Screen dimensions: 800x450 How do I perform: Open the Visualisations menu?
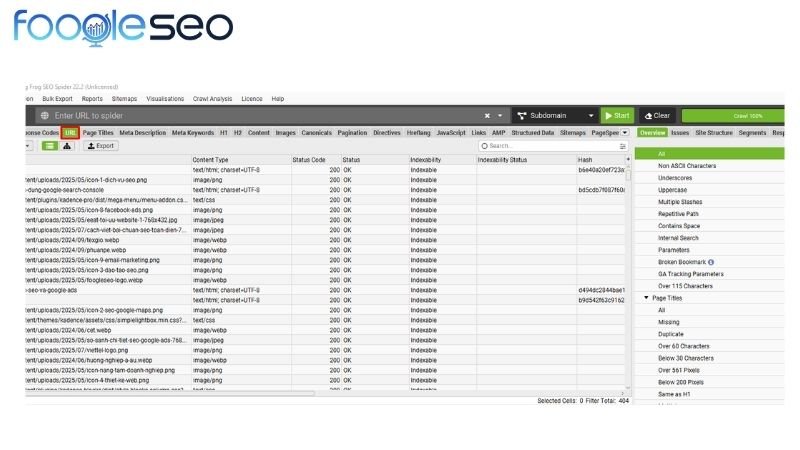click(x=165, y=99)
